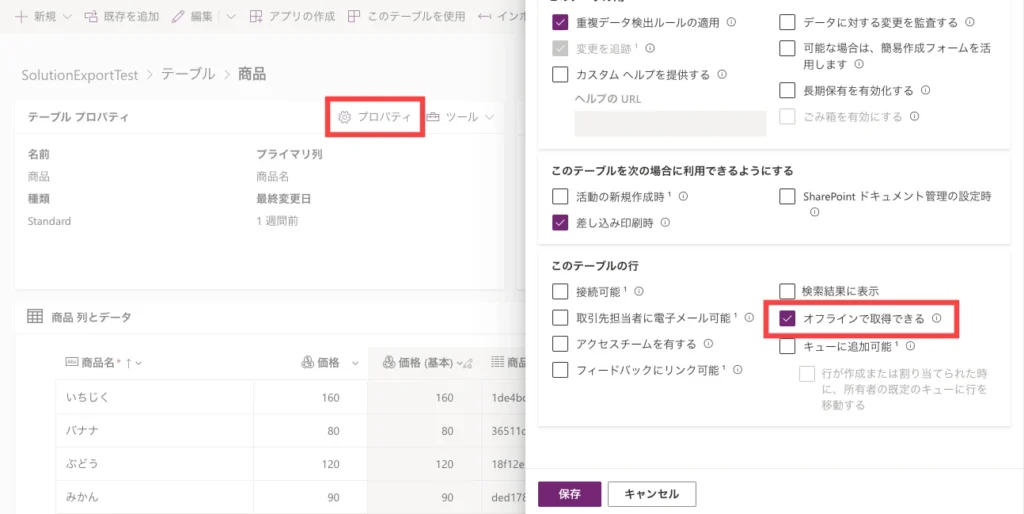The width and height of the screenshot is (1024, 514).
Task: Click the table icon beside 商品 列とデータ
Action: tap(35, 317)
